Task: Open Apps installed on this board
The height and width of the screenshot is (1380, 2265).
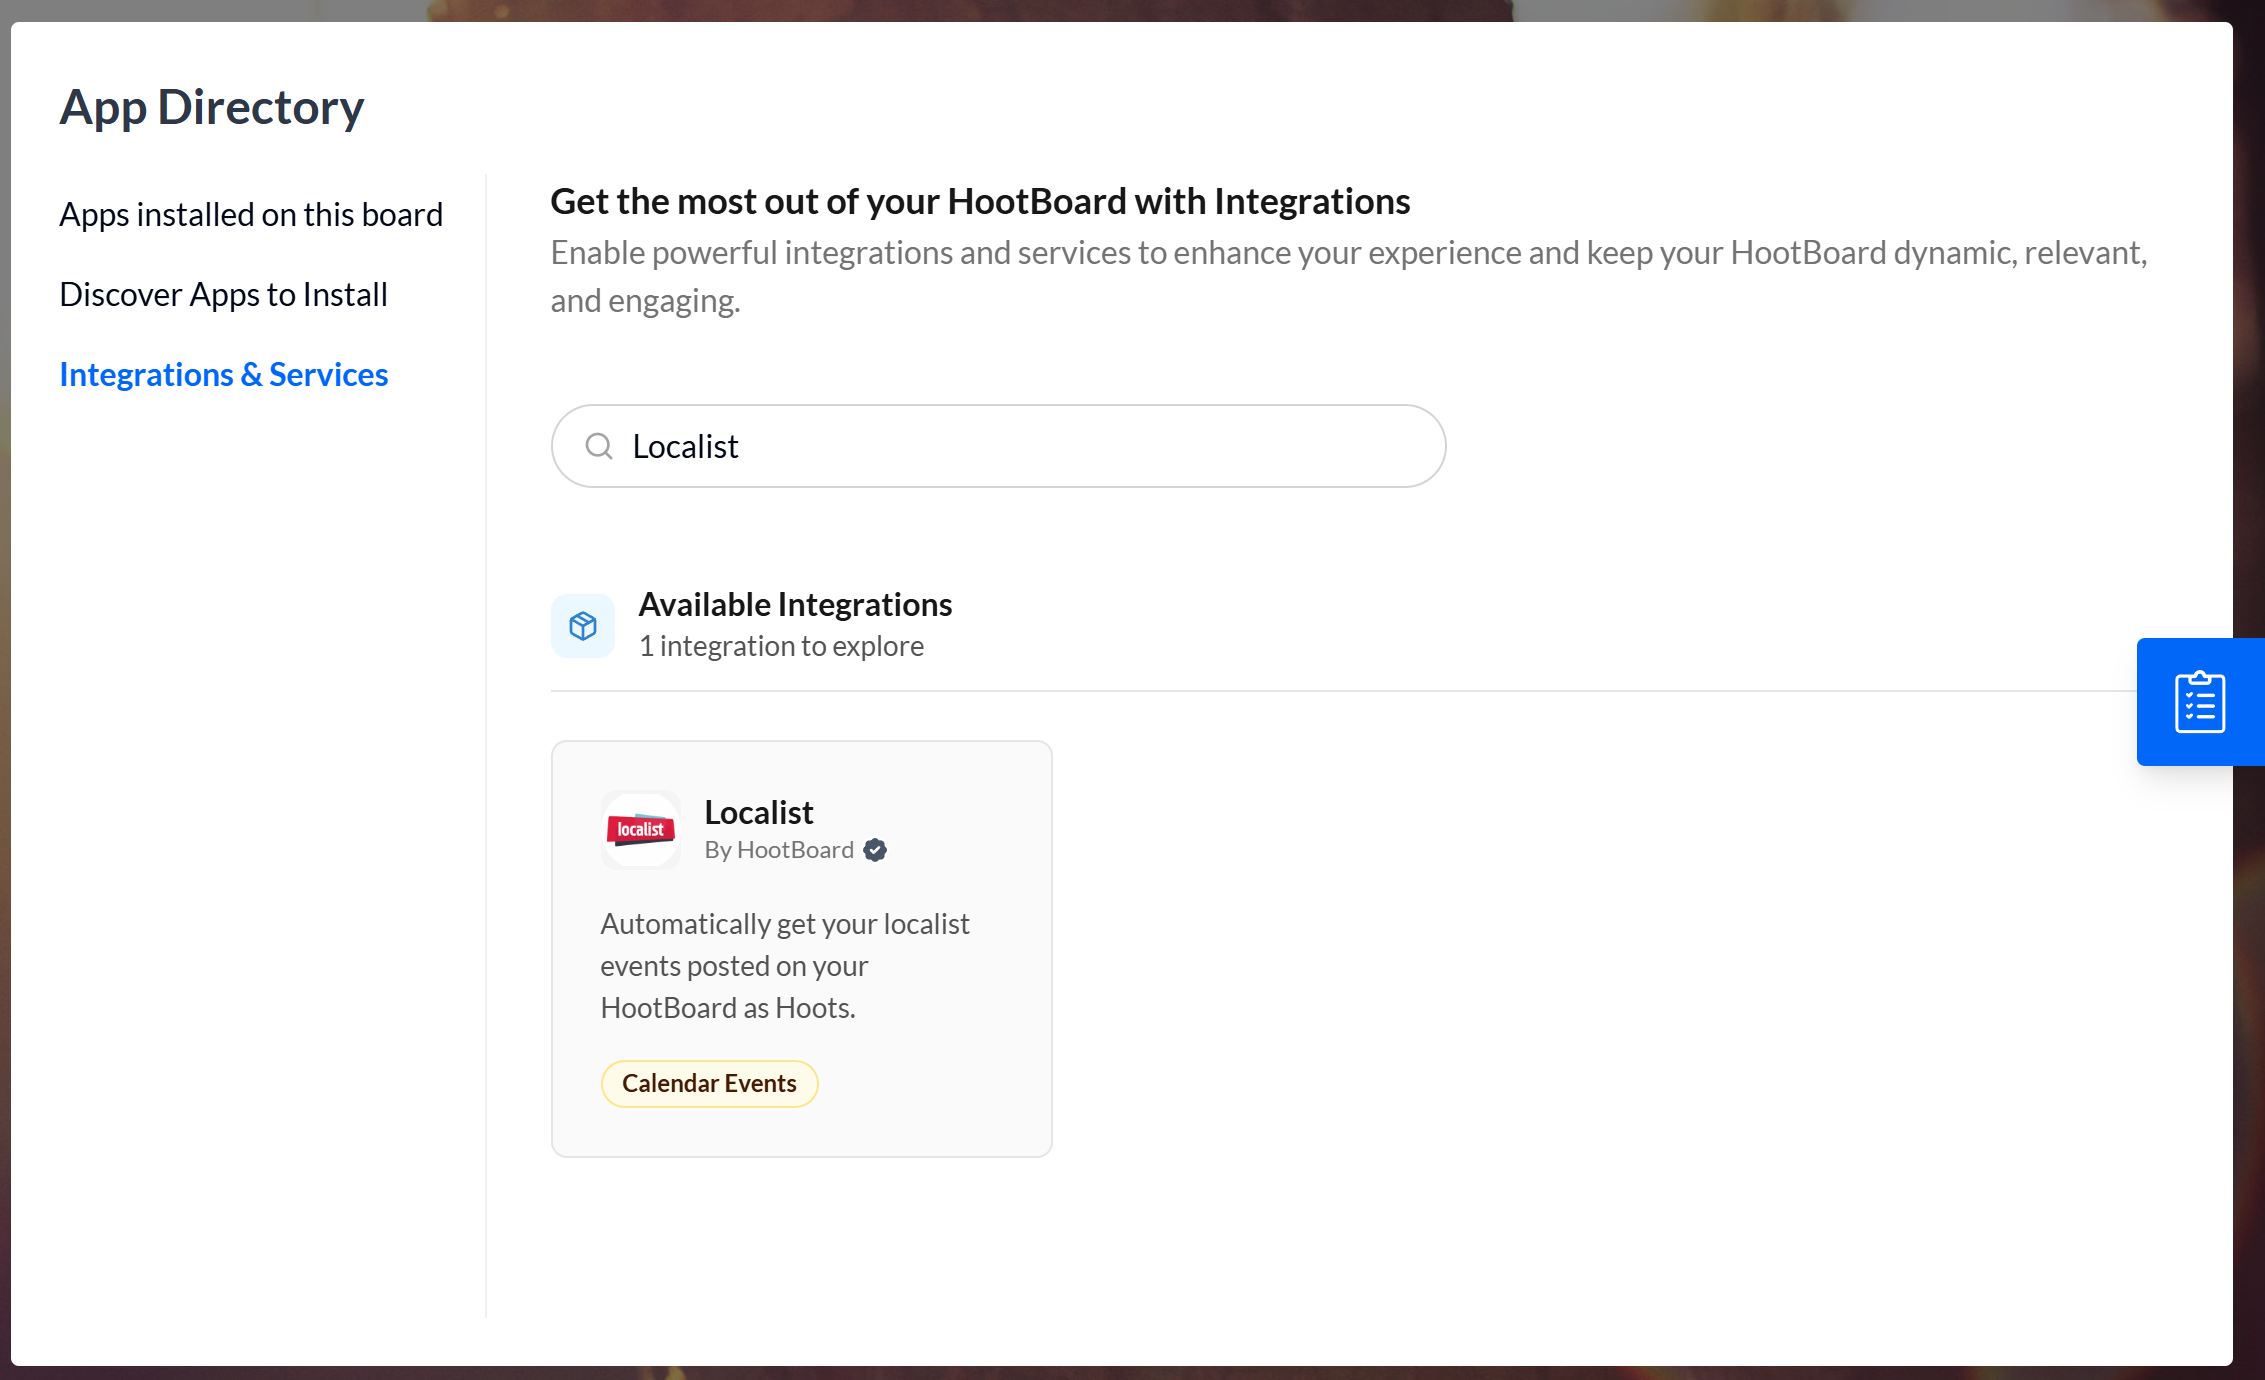Action: [x=250, y=215]
